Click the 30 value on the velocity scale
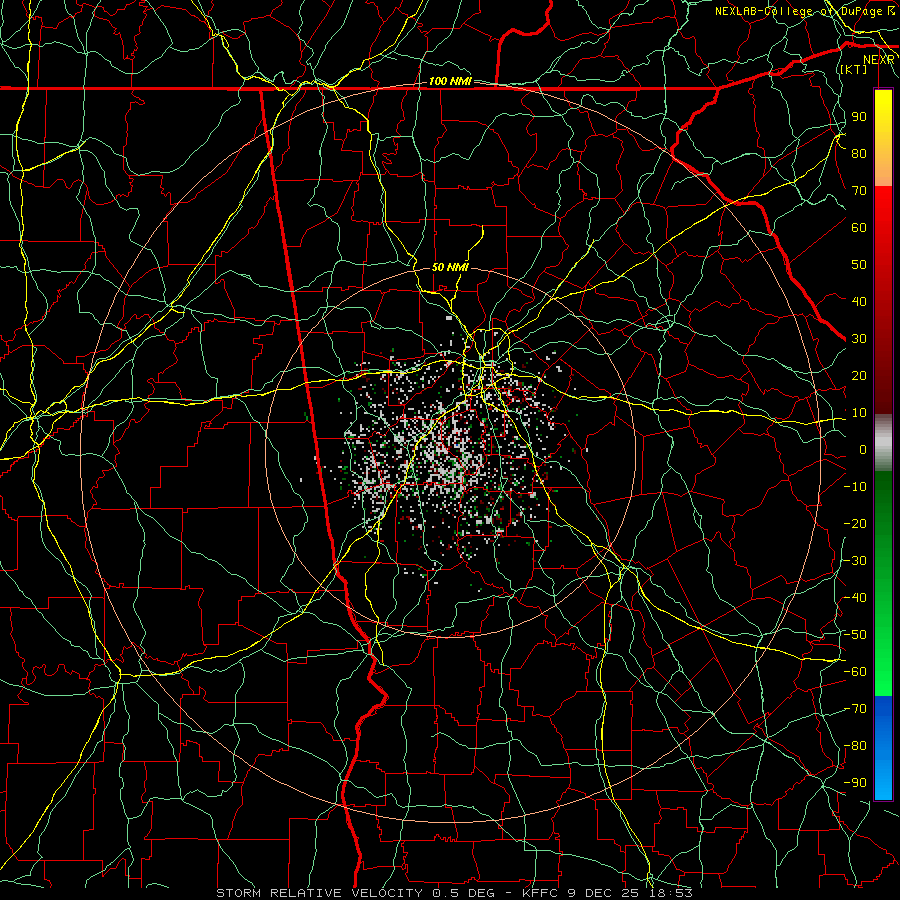The width and height of the screenshot is (900, 900). [x=859, y=339]
